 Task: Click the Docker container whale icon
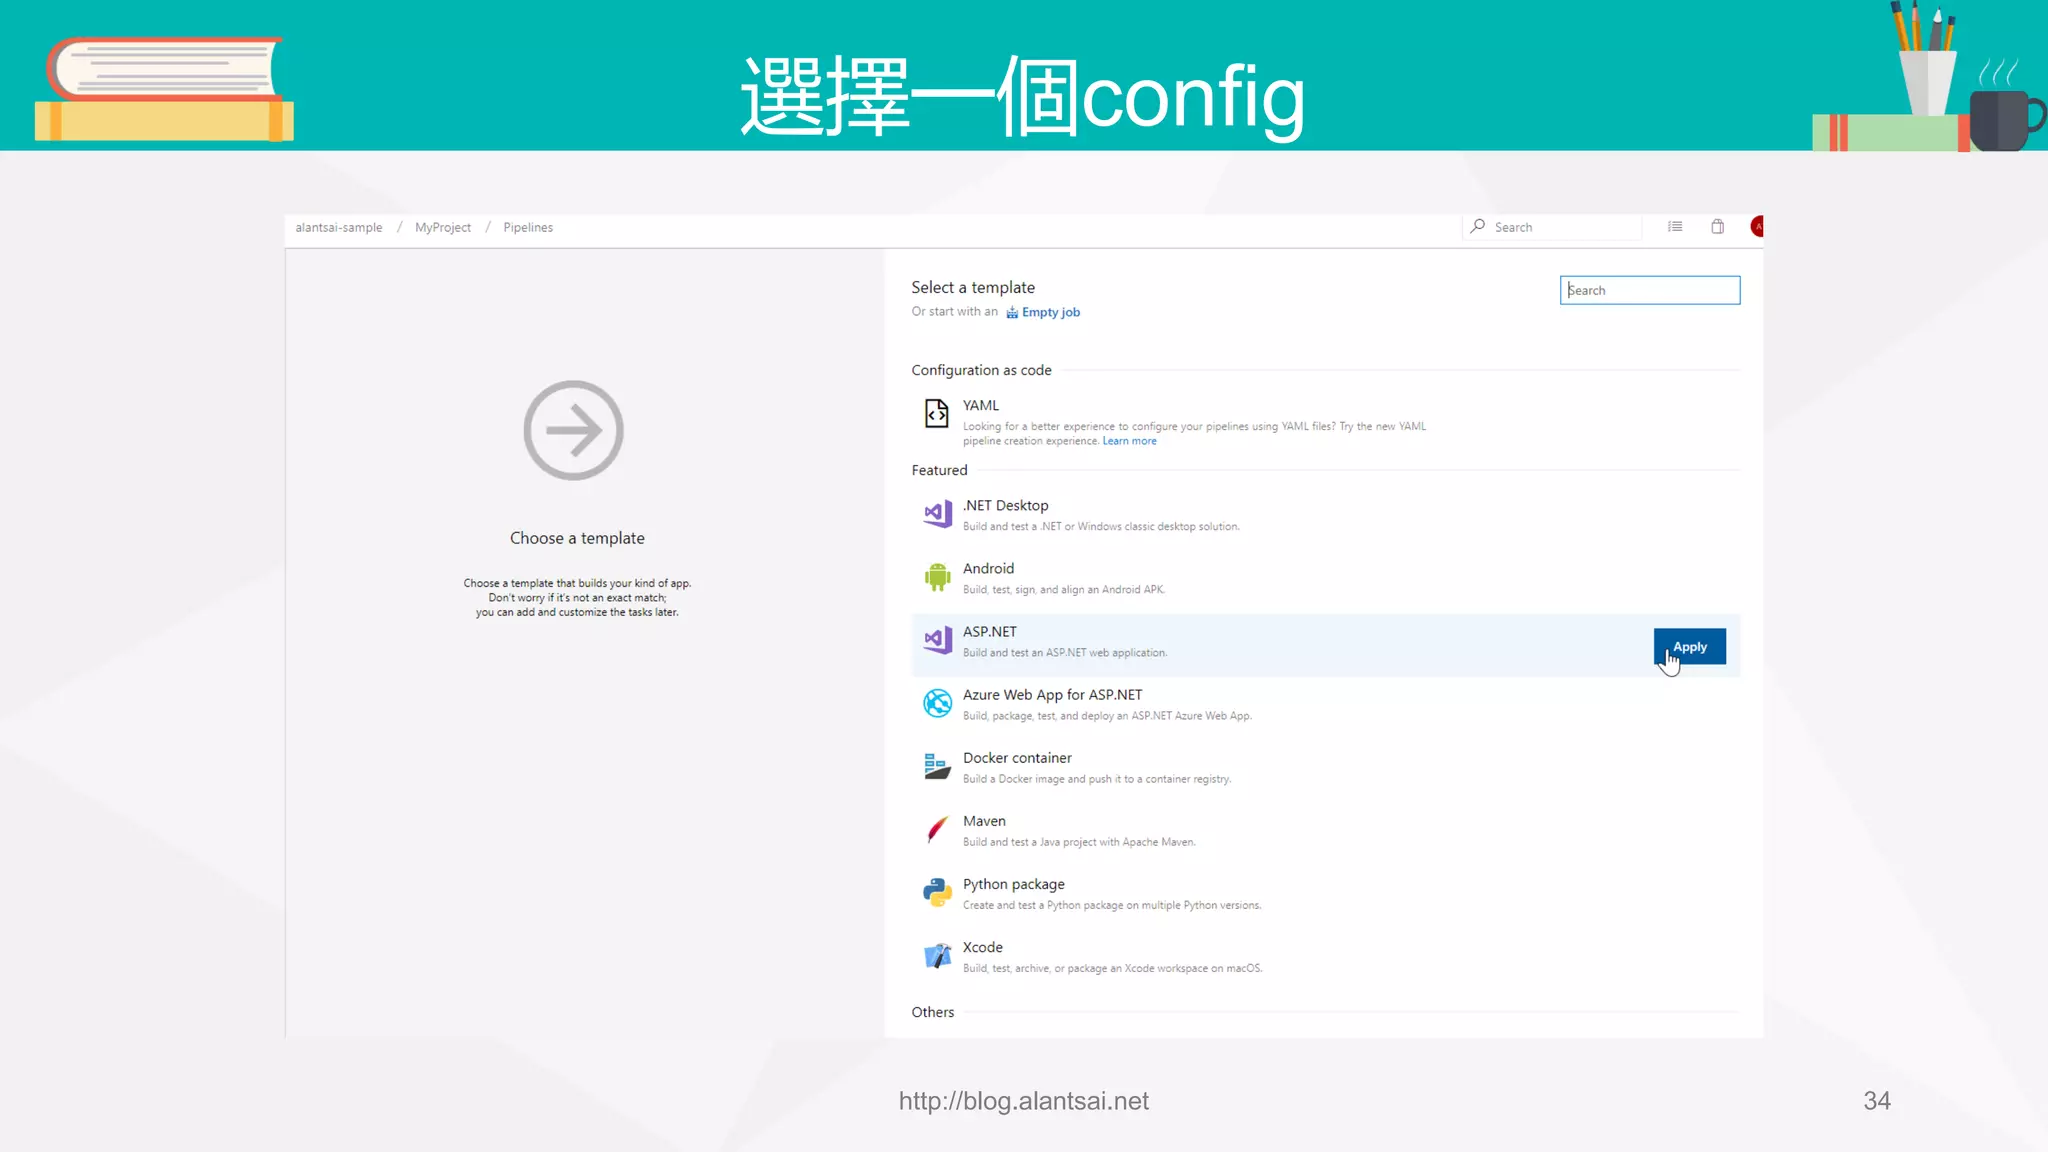(937, 766)
